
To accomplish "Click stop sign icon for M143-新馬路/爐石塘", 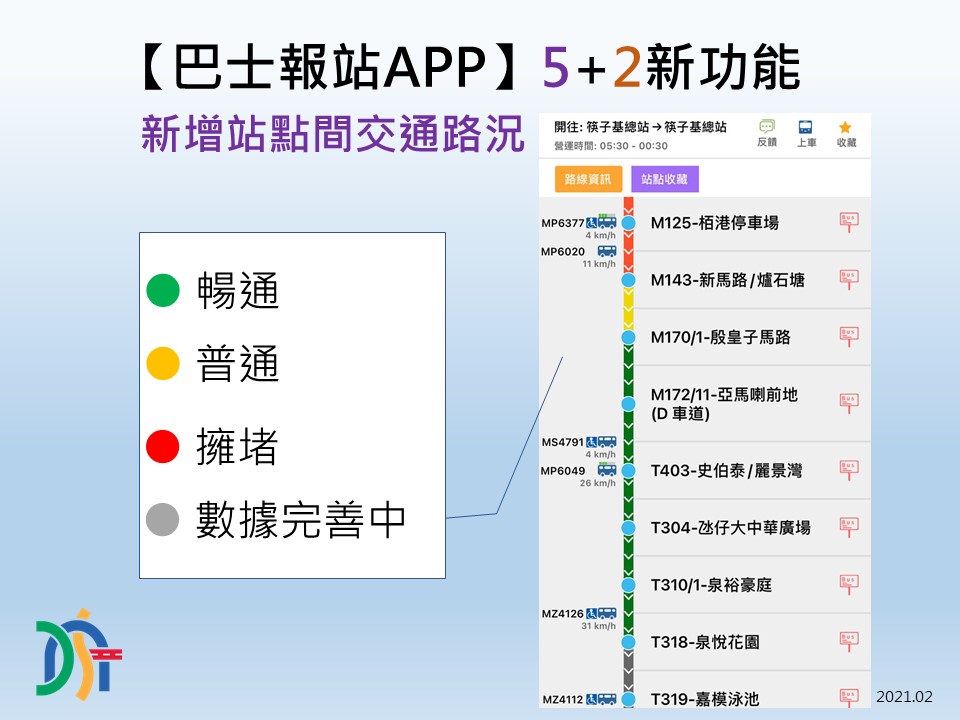I will [848, 280].
